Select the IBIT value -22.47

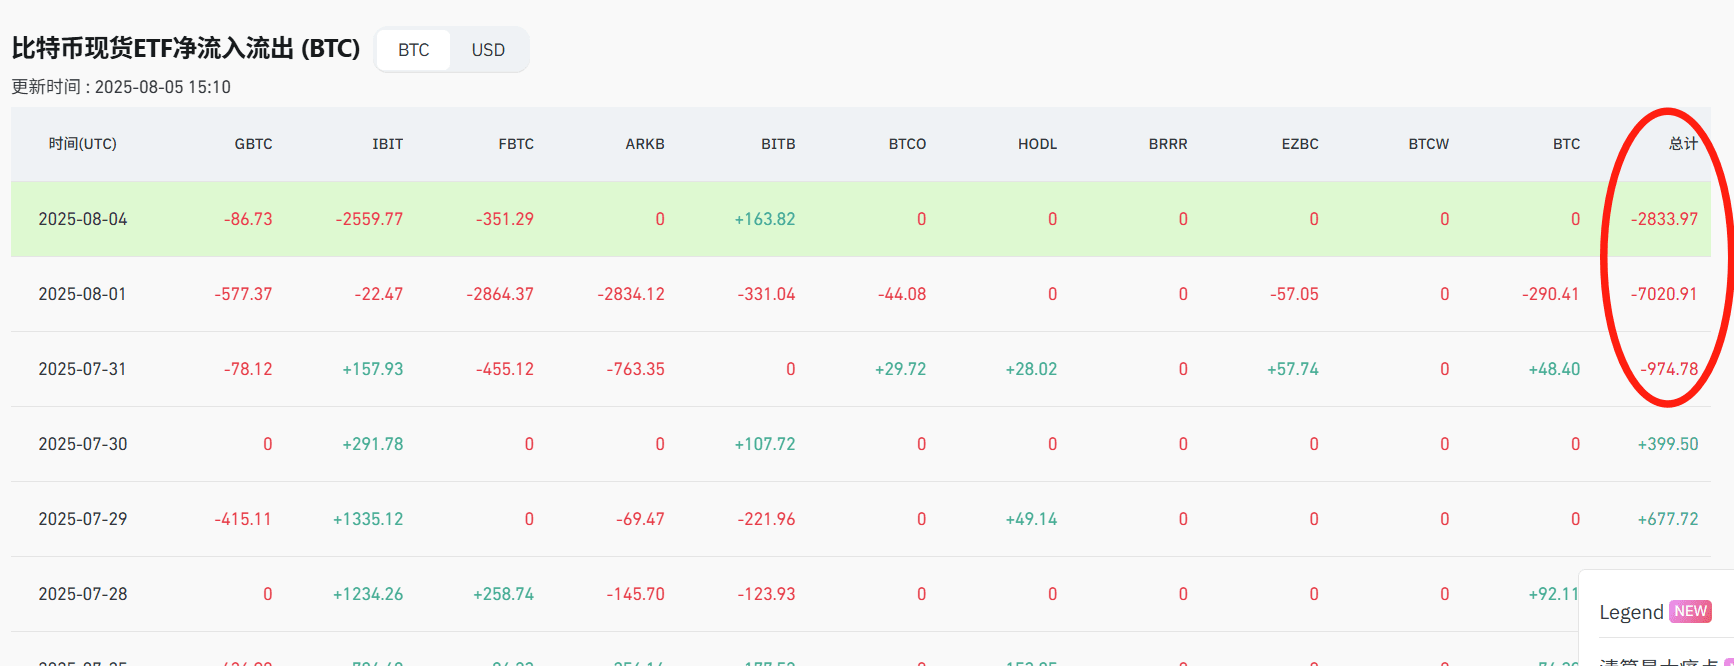pyautogui.click(x=379, y=294)
